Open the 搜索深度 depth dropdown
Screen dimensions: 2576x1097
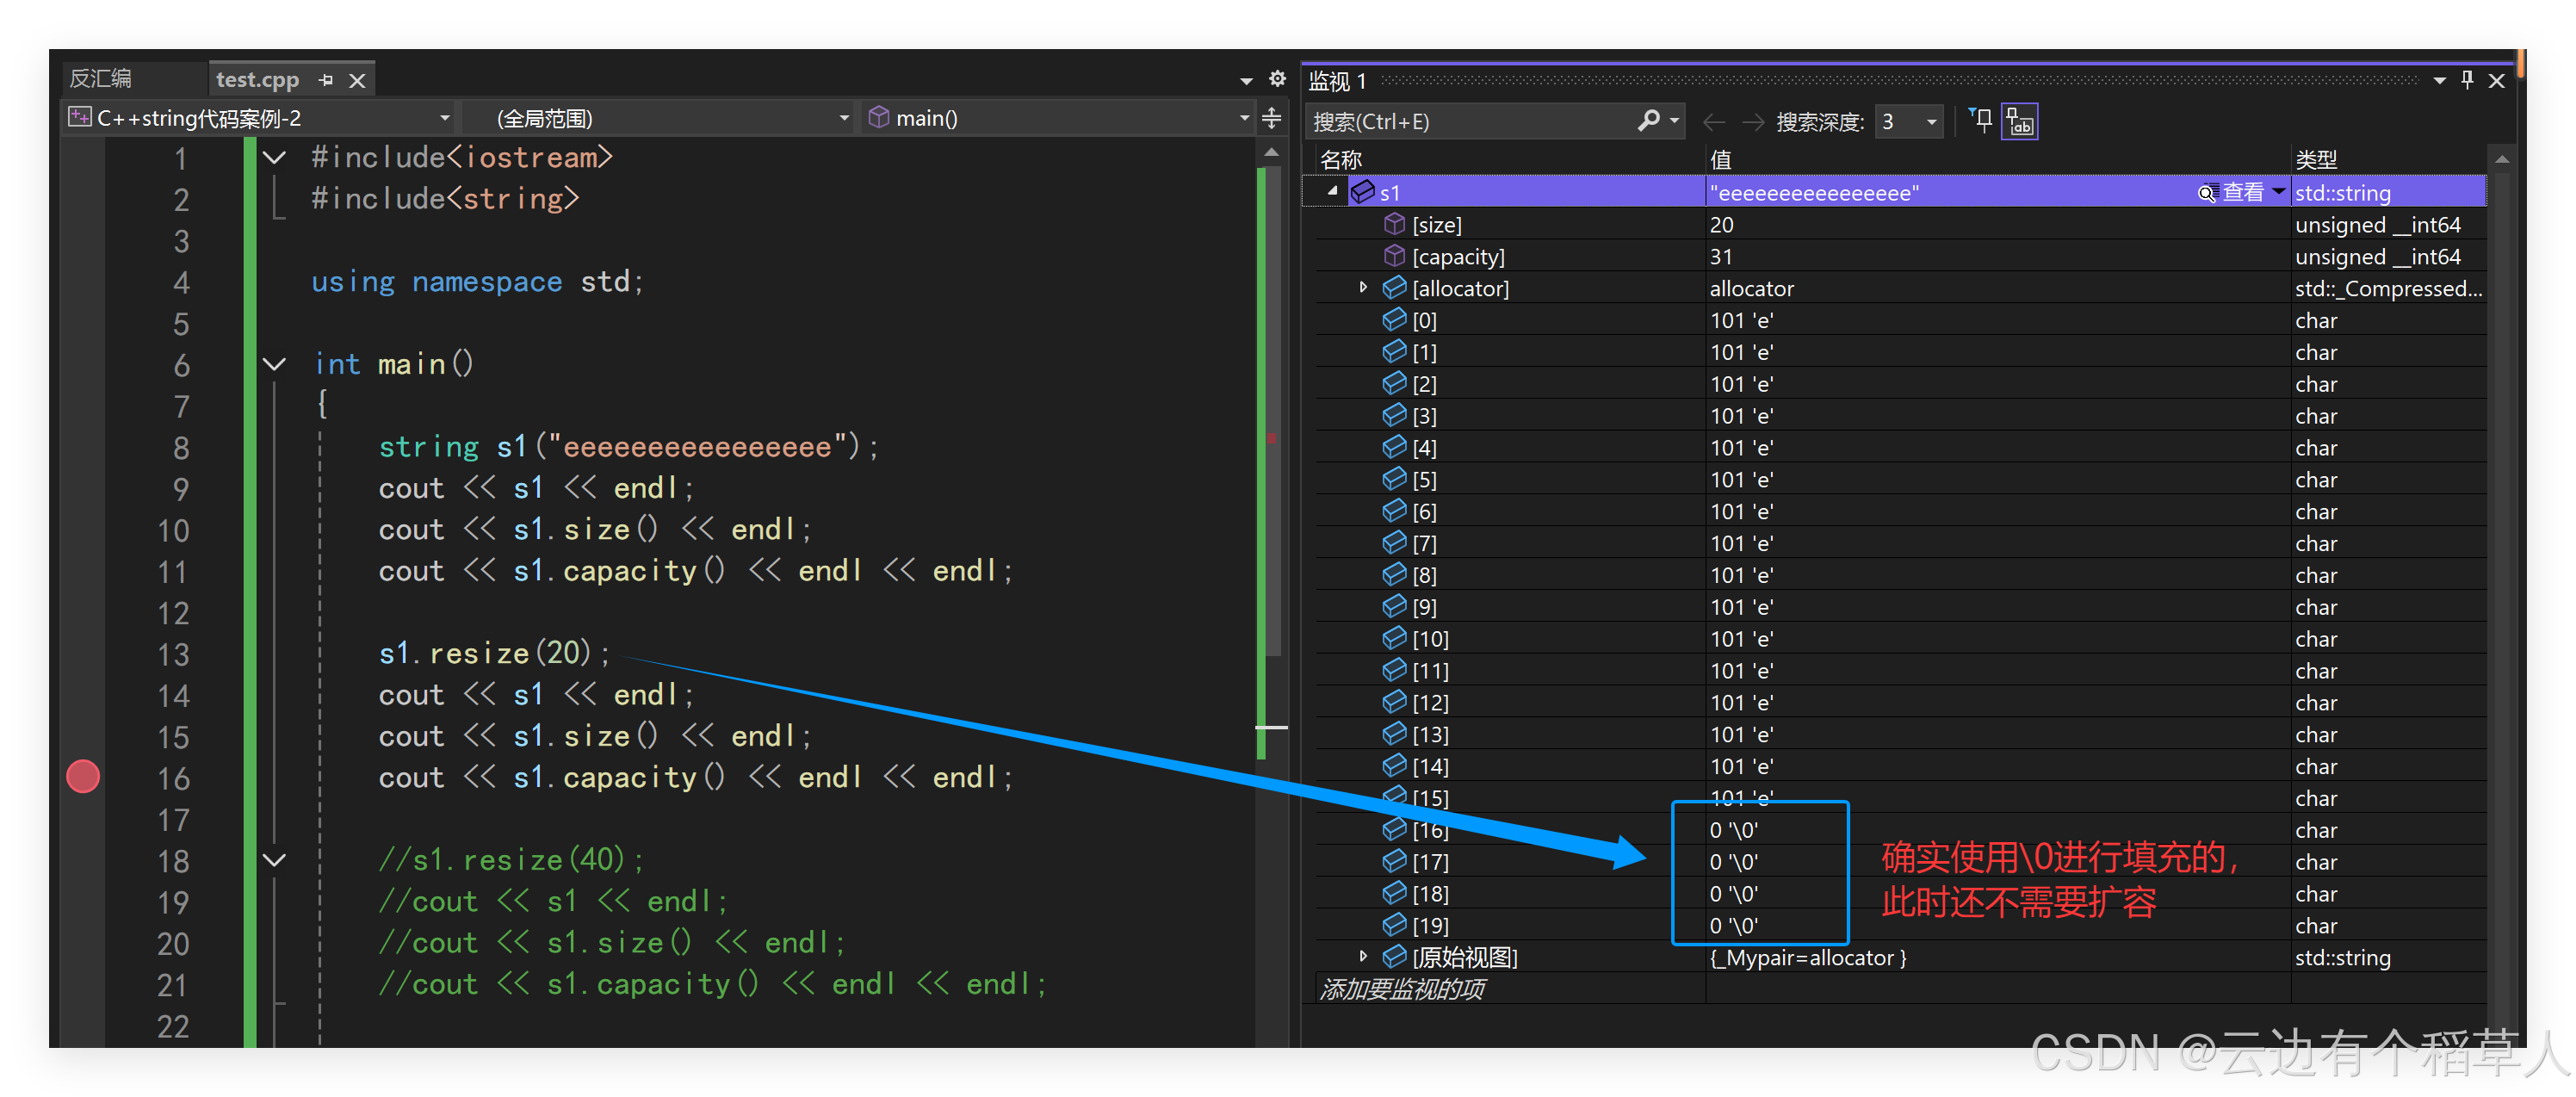[x=1931, y=122]
